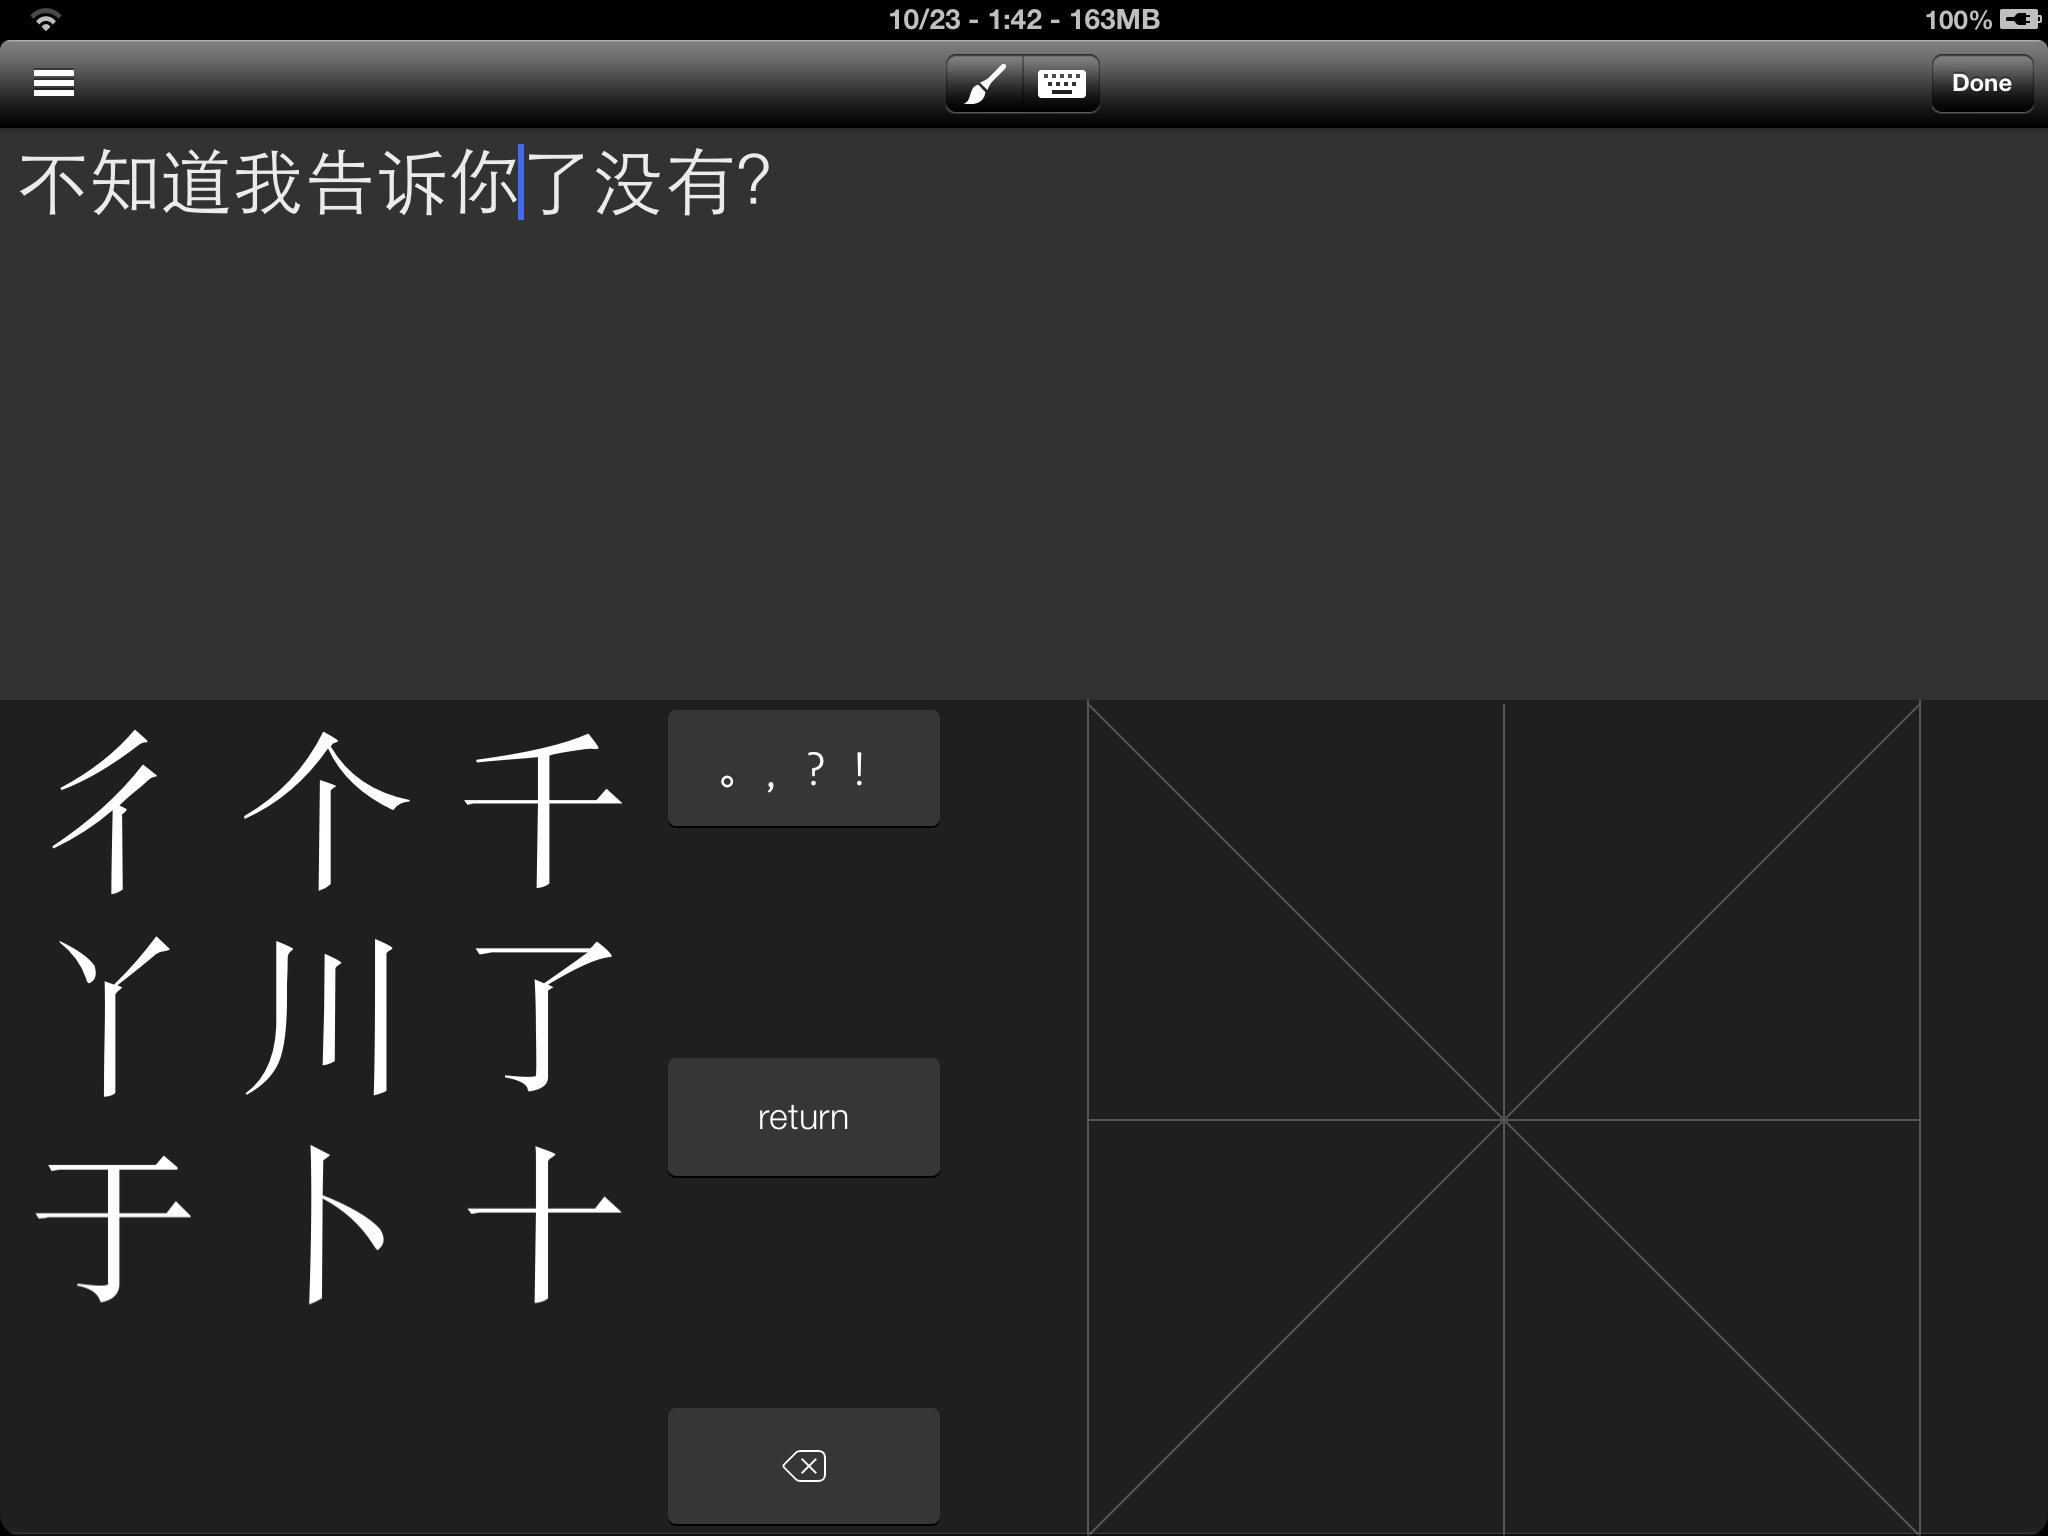Tap the Wi-Fi status icon
2048x1536 pixels.
click(x=45, y=19)
